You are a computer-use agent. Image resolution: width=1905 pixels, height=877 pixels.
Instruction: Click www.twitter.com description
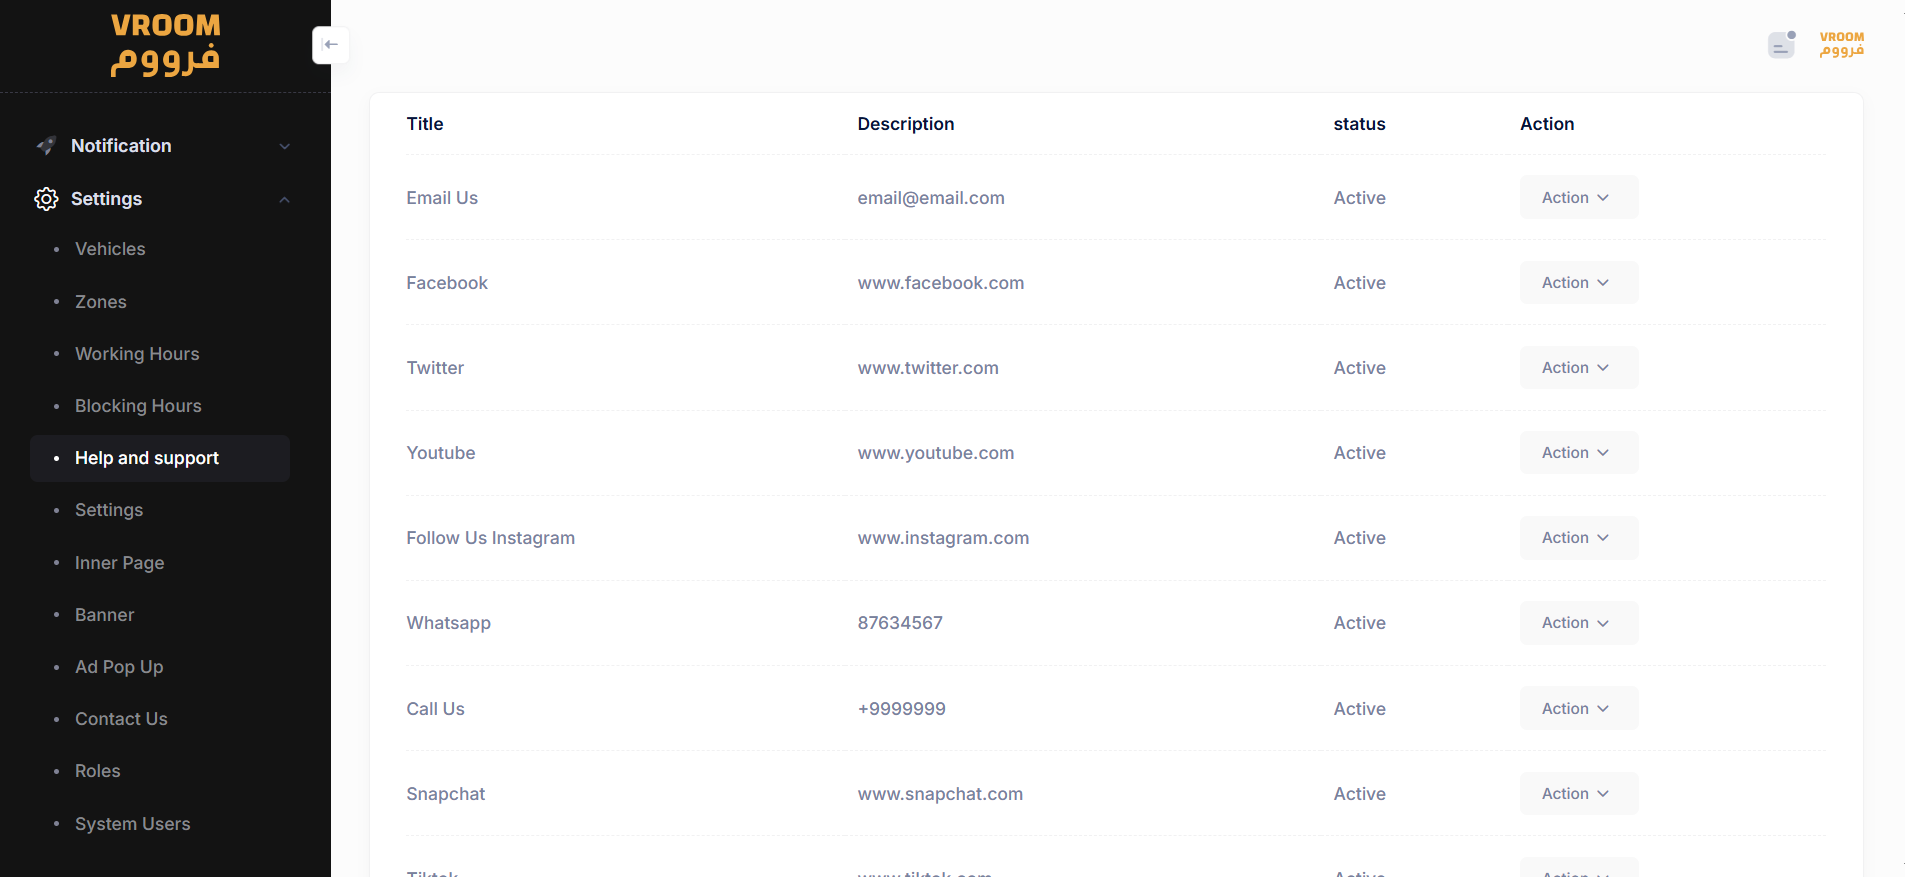point(928,368)
